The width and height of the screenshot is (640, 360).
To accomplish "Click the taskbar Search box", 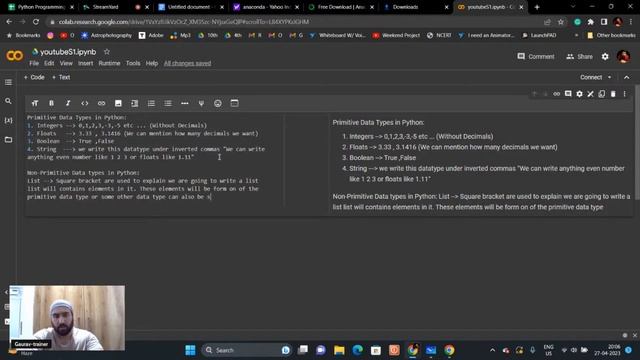I will click(246, 350).
